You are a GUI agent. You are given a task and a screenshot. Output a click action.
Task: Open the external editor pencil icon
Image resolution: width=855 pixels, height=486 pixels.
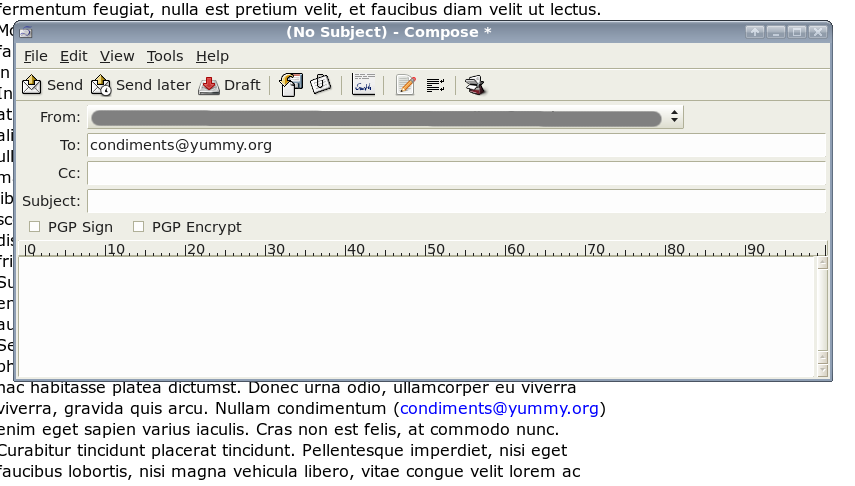(x=405, y=85)
